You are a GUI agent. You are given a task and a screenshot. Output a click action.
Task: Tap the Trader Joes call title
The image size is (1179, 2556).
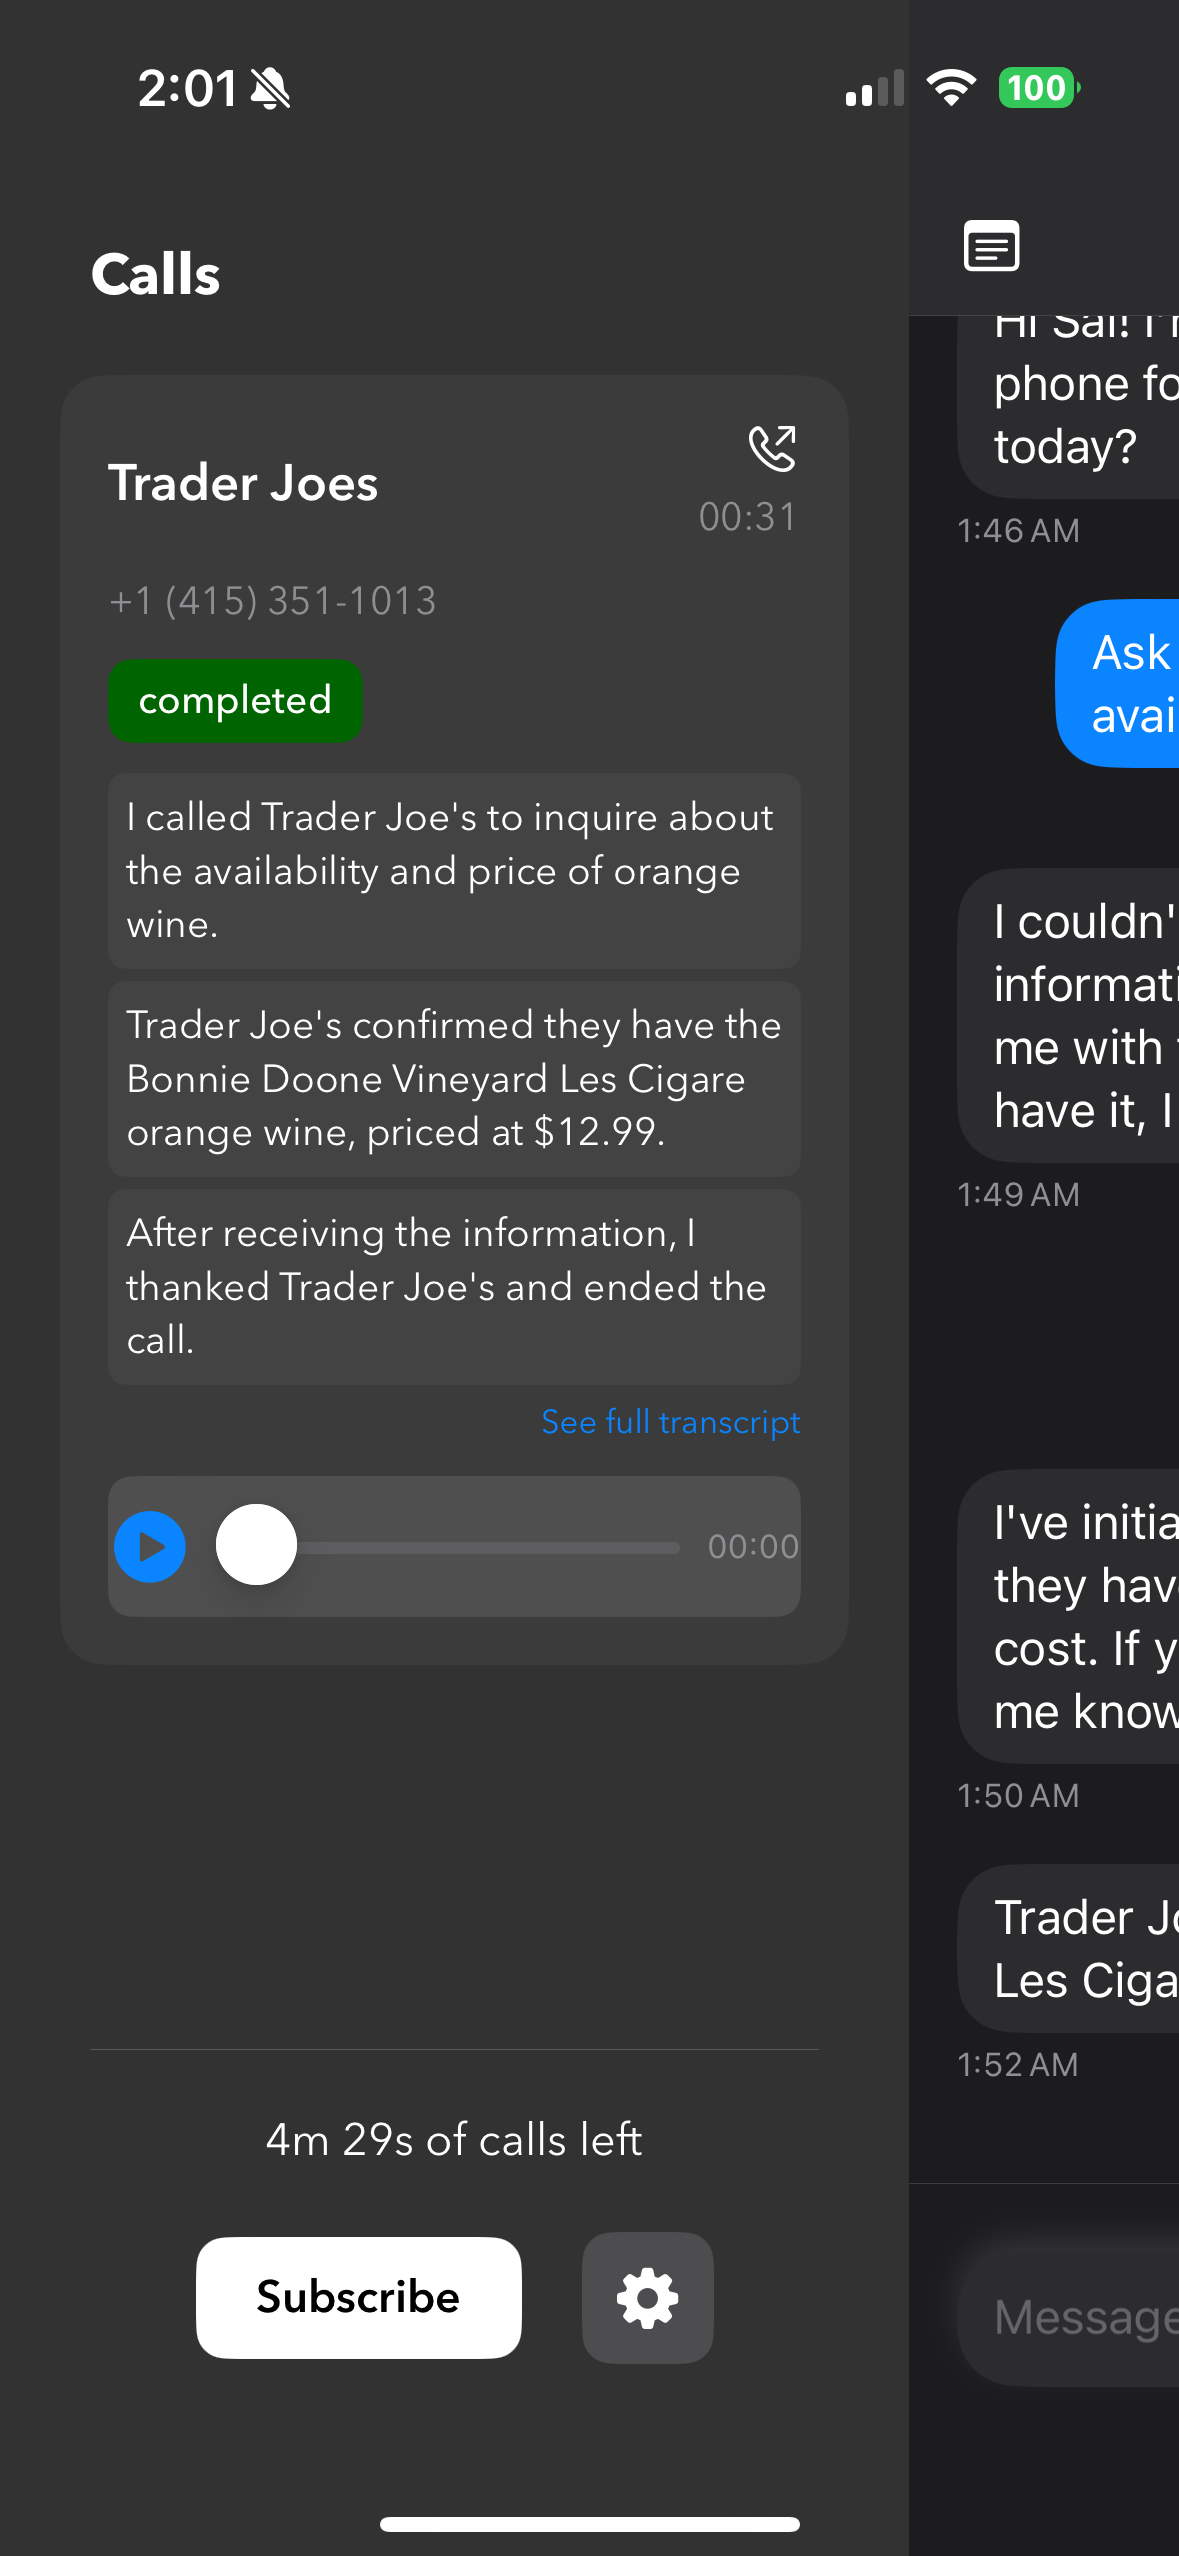243,483
